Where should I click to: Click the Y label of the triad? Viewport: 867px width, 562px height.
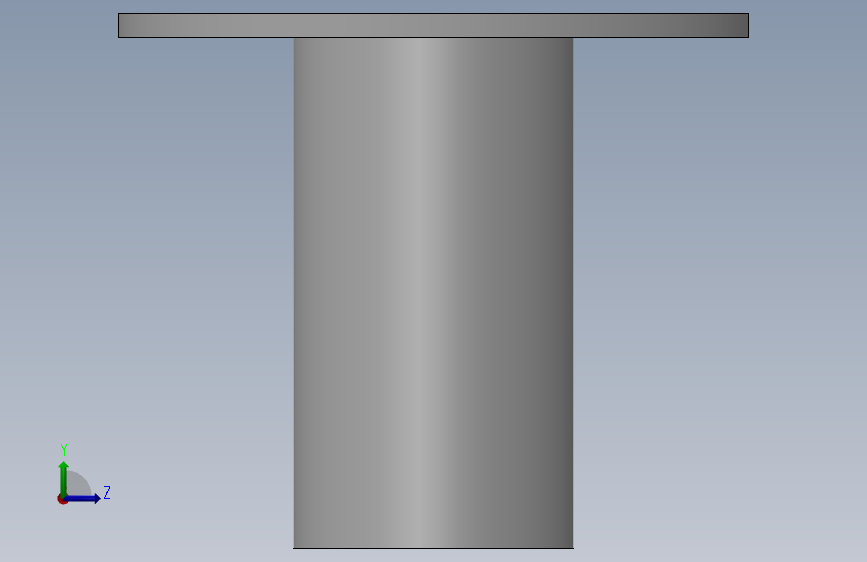tap(64, 450)
